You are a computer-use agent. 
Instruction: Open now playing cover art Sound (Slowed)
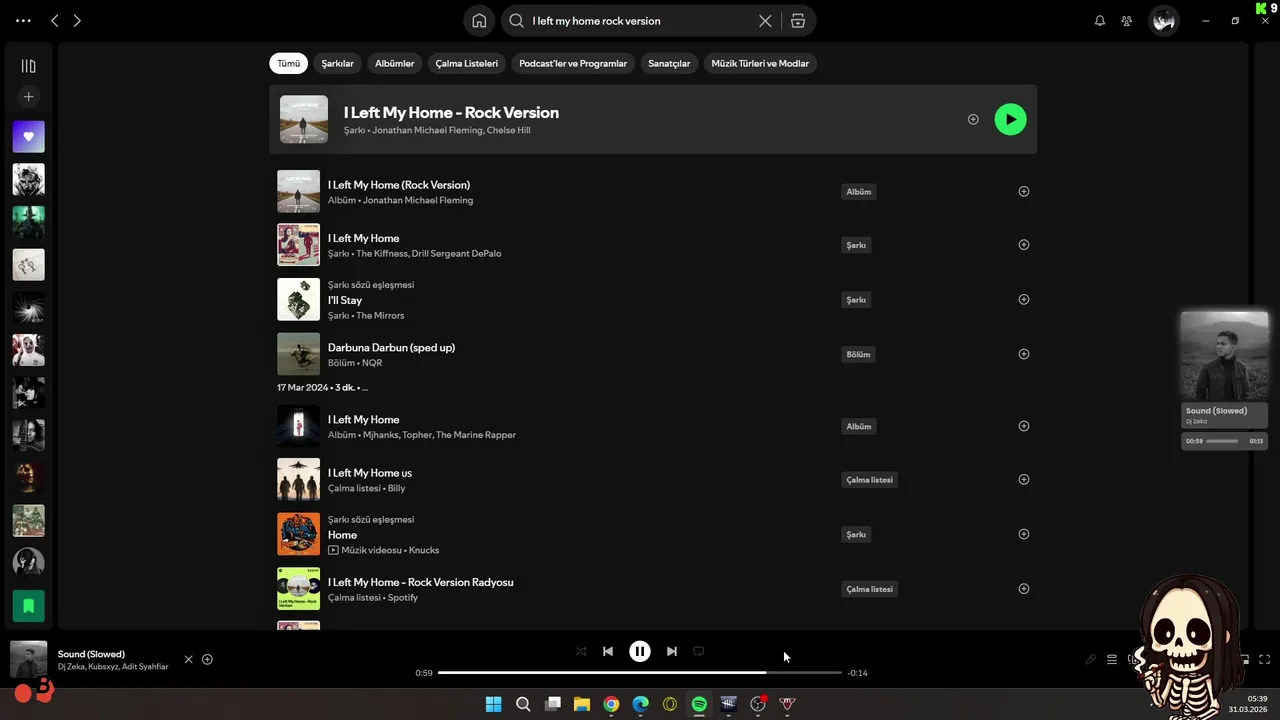click(28, 659)
